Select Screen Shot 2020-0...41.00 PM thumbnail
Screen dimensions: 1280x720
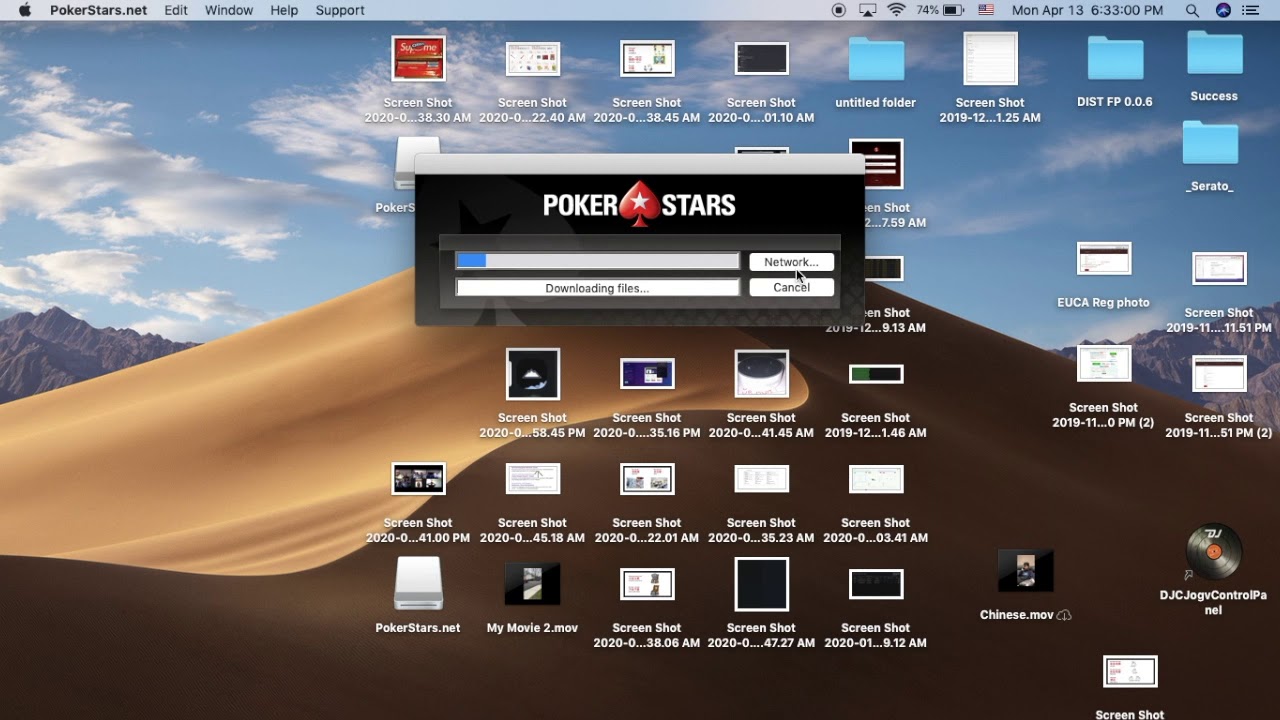click(x=418, y=478)
